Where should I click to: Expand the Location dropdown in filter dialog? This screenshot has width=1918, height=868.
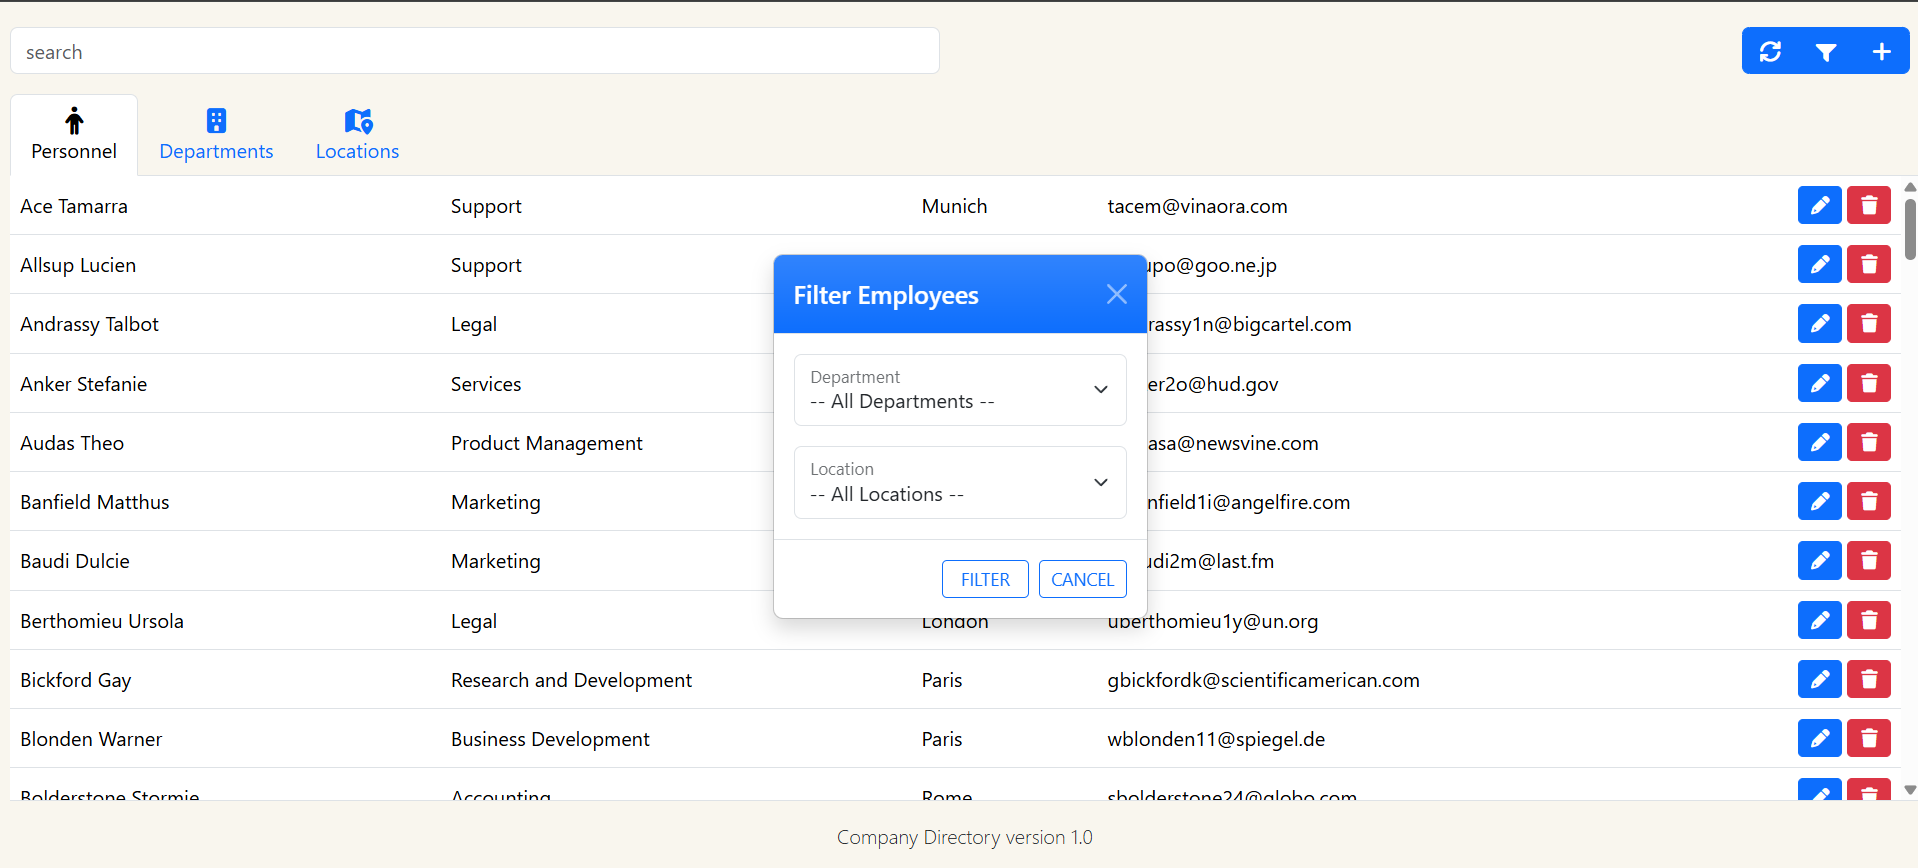point(959,483)
